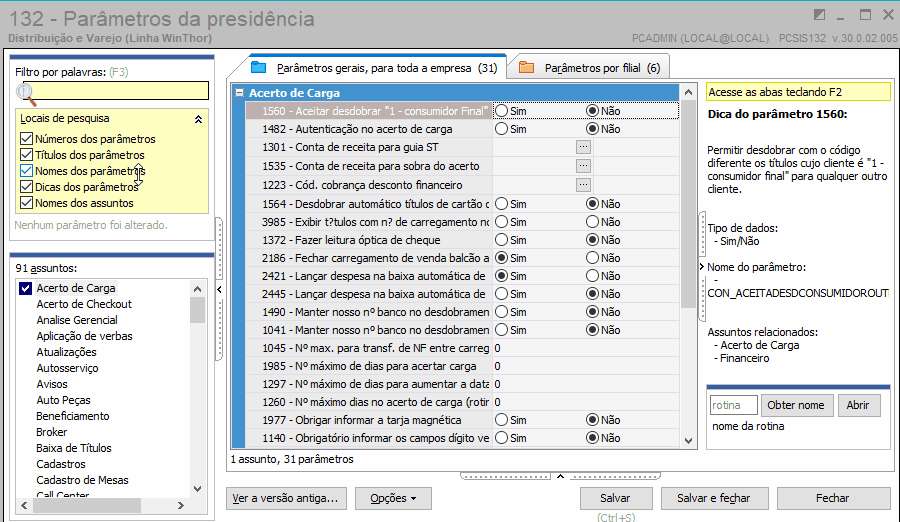Click subjects list scroll down arrow
The width and height of the screenshot is (900, 522).
[197, 489]
